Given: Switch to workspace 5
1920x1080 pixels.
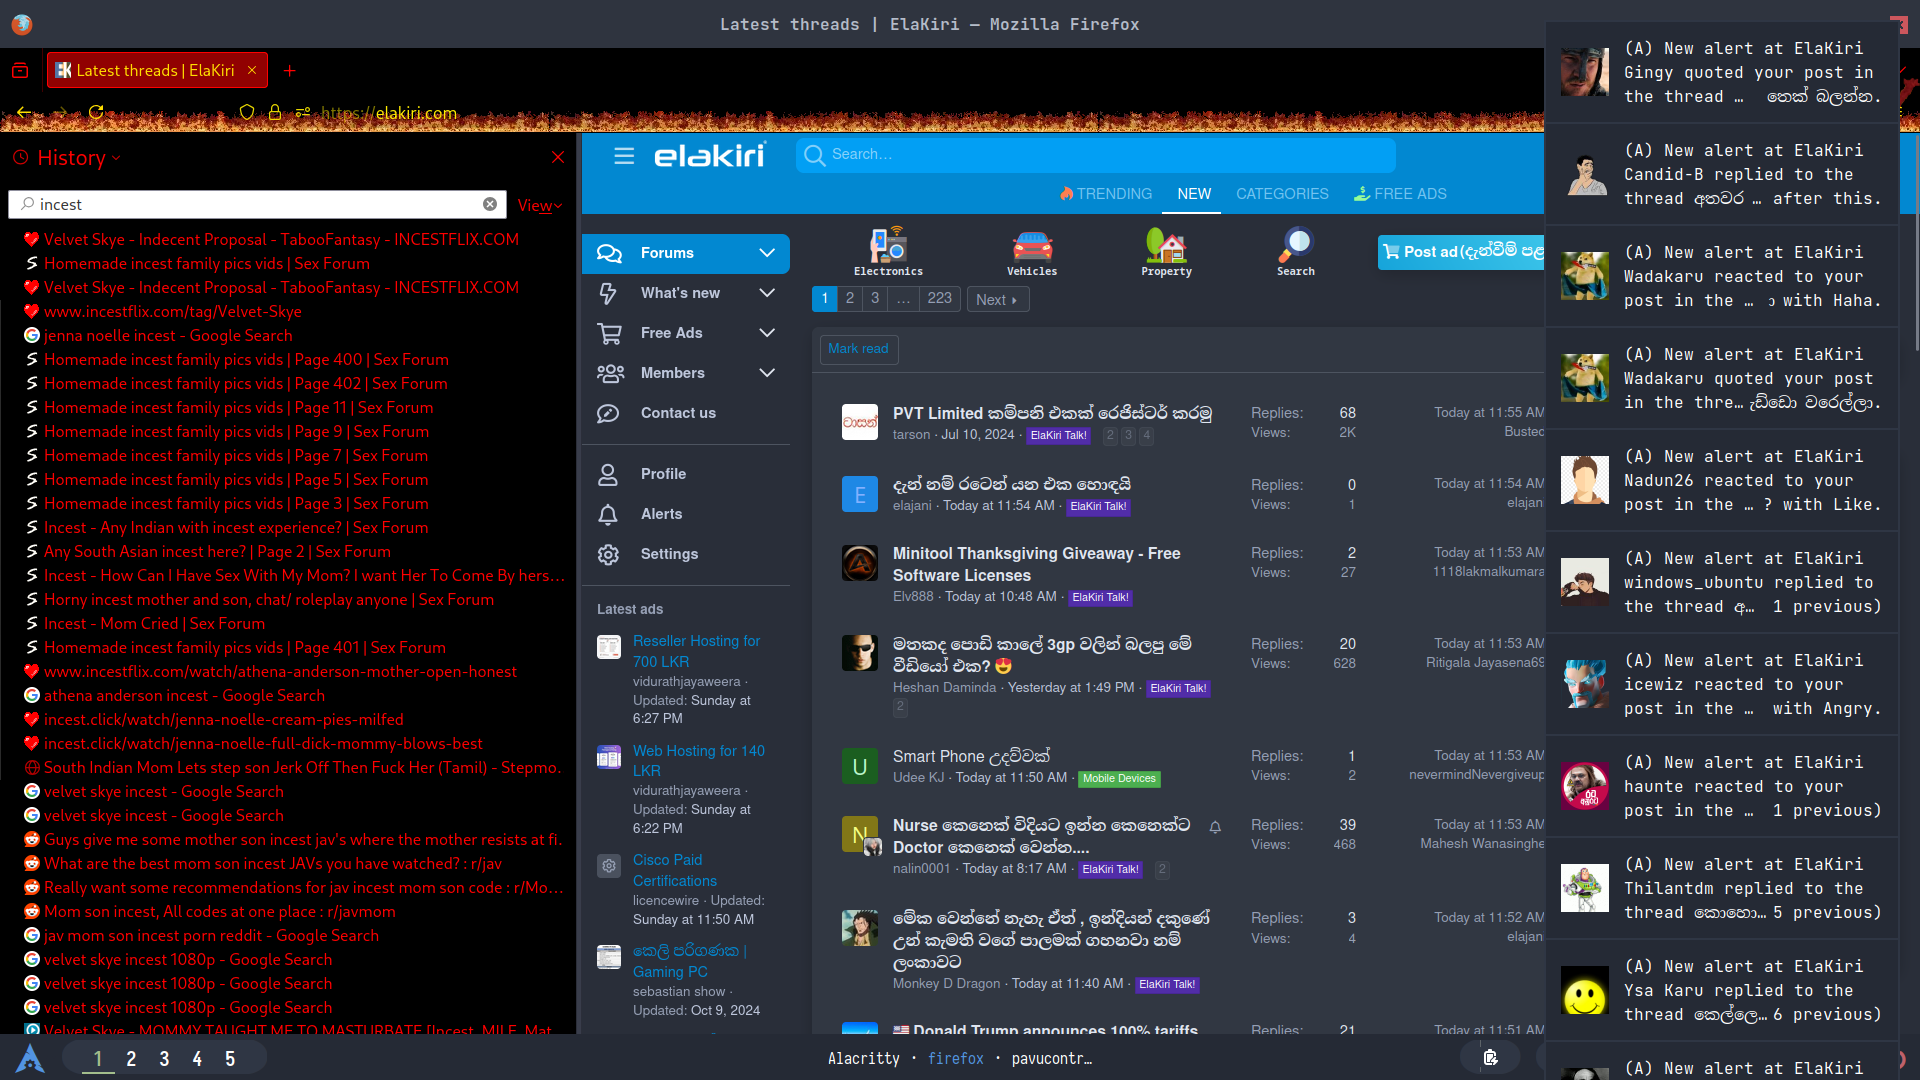Looking at the screenshot, I should coord(230,1058).
